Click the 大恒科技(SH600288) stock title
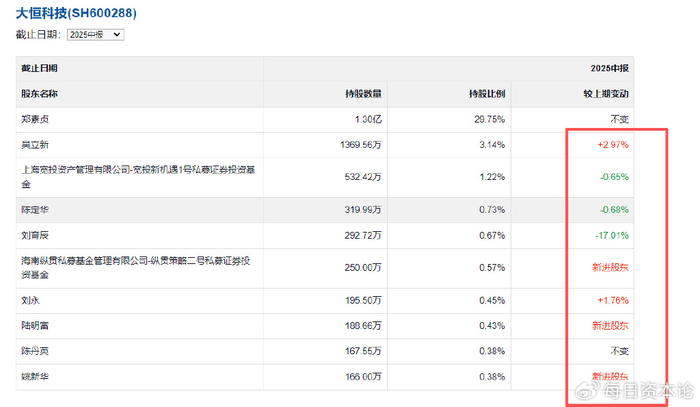 click(76, 14)
